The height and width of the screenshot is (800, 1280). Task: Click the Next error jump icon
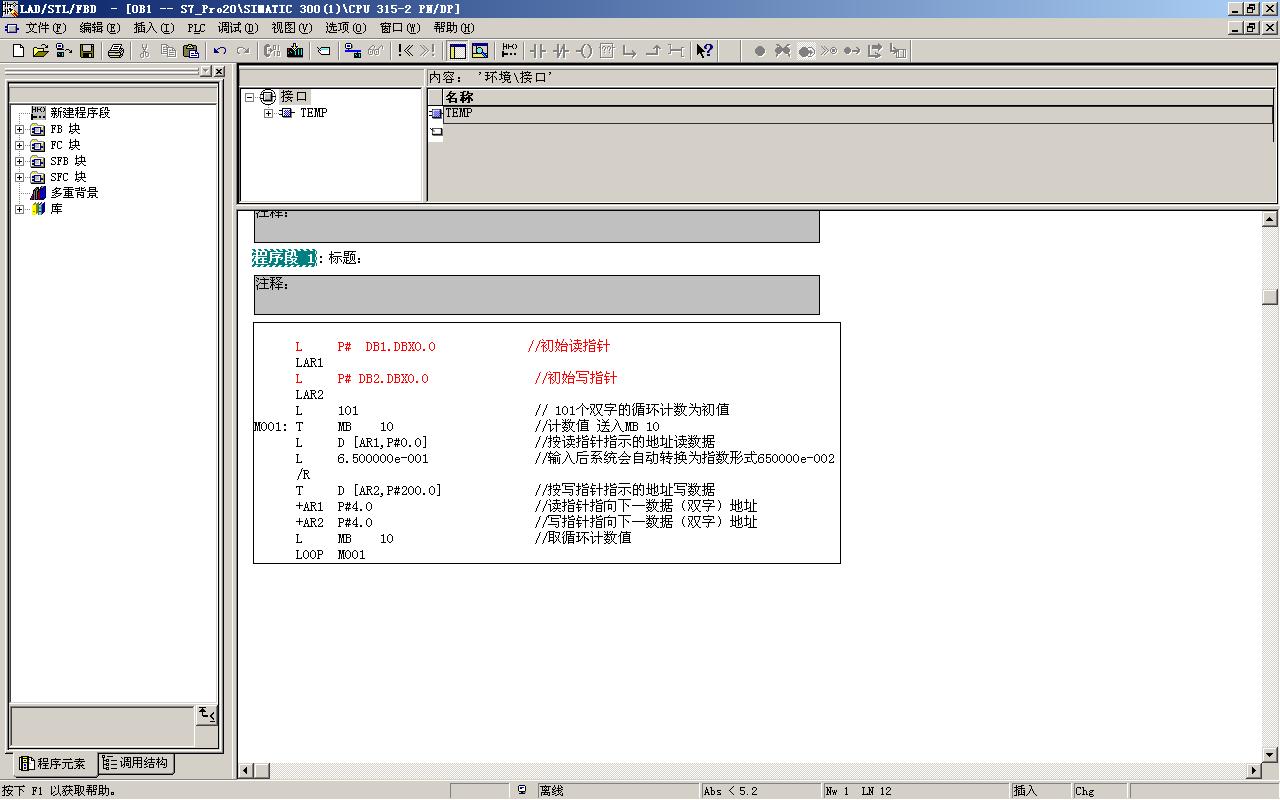pyautogui.click(x=428, y=51)
